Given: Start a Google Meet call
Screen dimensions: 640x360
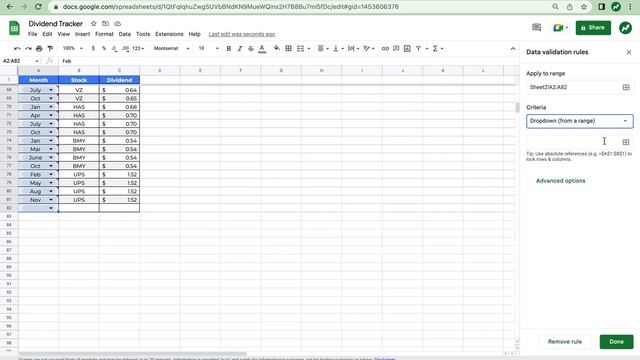Looking at the screenshot, I should pos(558,27).
